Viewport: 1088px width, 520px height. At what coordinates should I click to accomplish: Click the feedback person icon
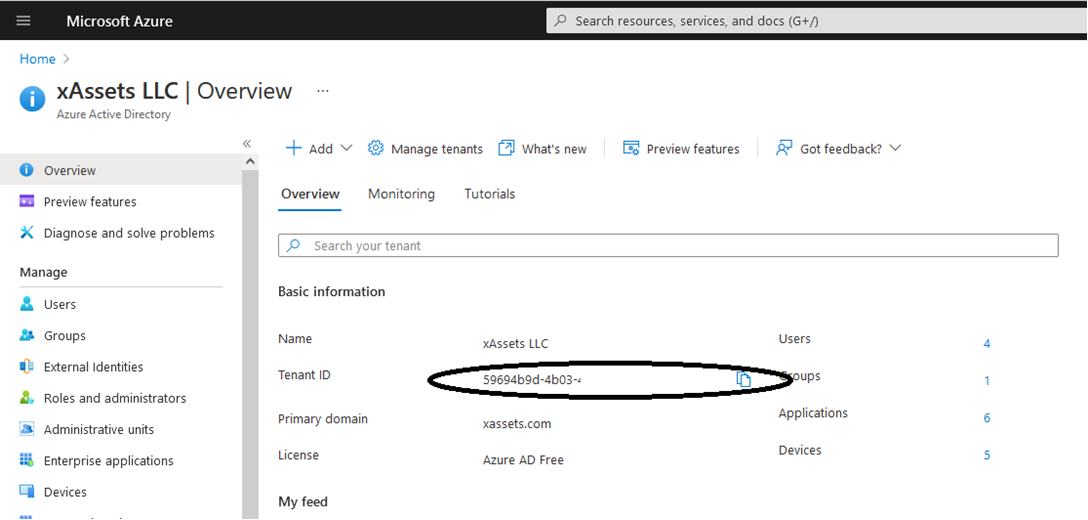[x=784, y=148]
